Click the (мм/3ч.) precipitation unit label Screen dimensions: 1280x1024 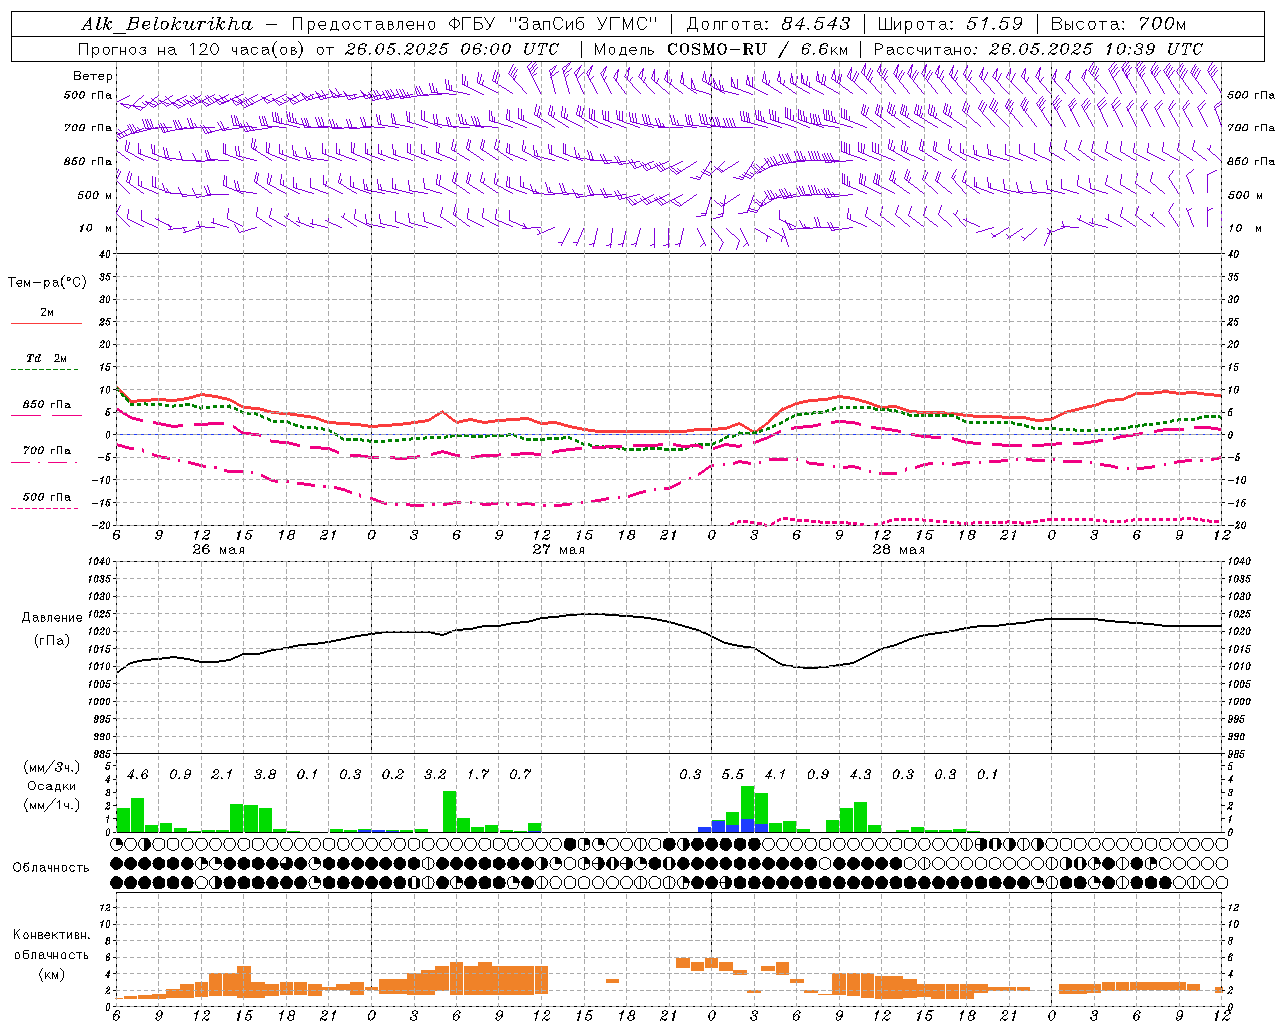click(51, 767)
